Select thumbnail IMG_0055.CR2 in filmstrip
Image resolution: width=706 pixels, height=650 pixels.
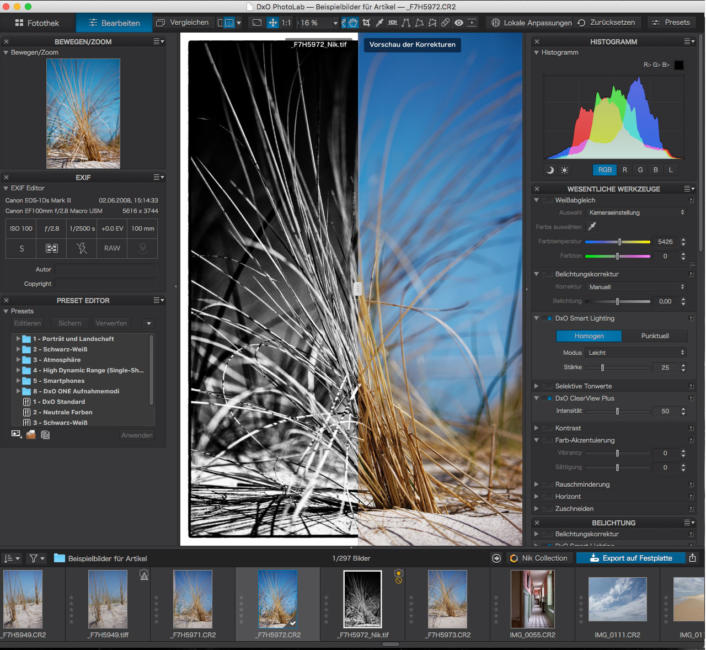pyautogui.click(x=532, y=599)
